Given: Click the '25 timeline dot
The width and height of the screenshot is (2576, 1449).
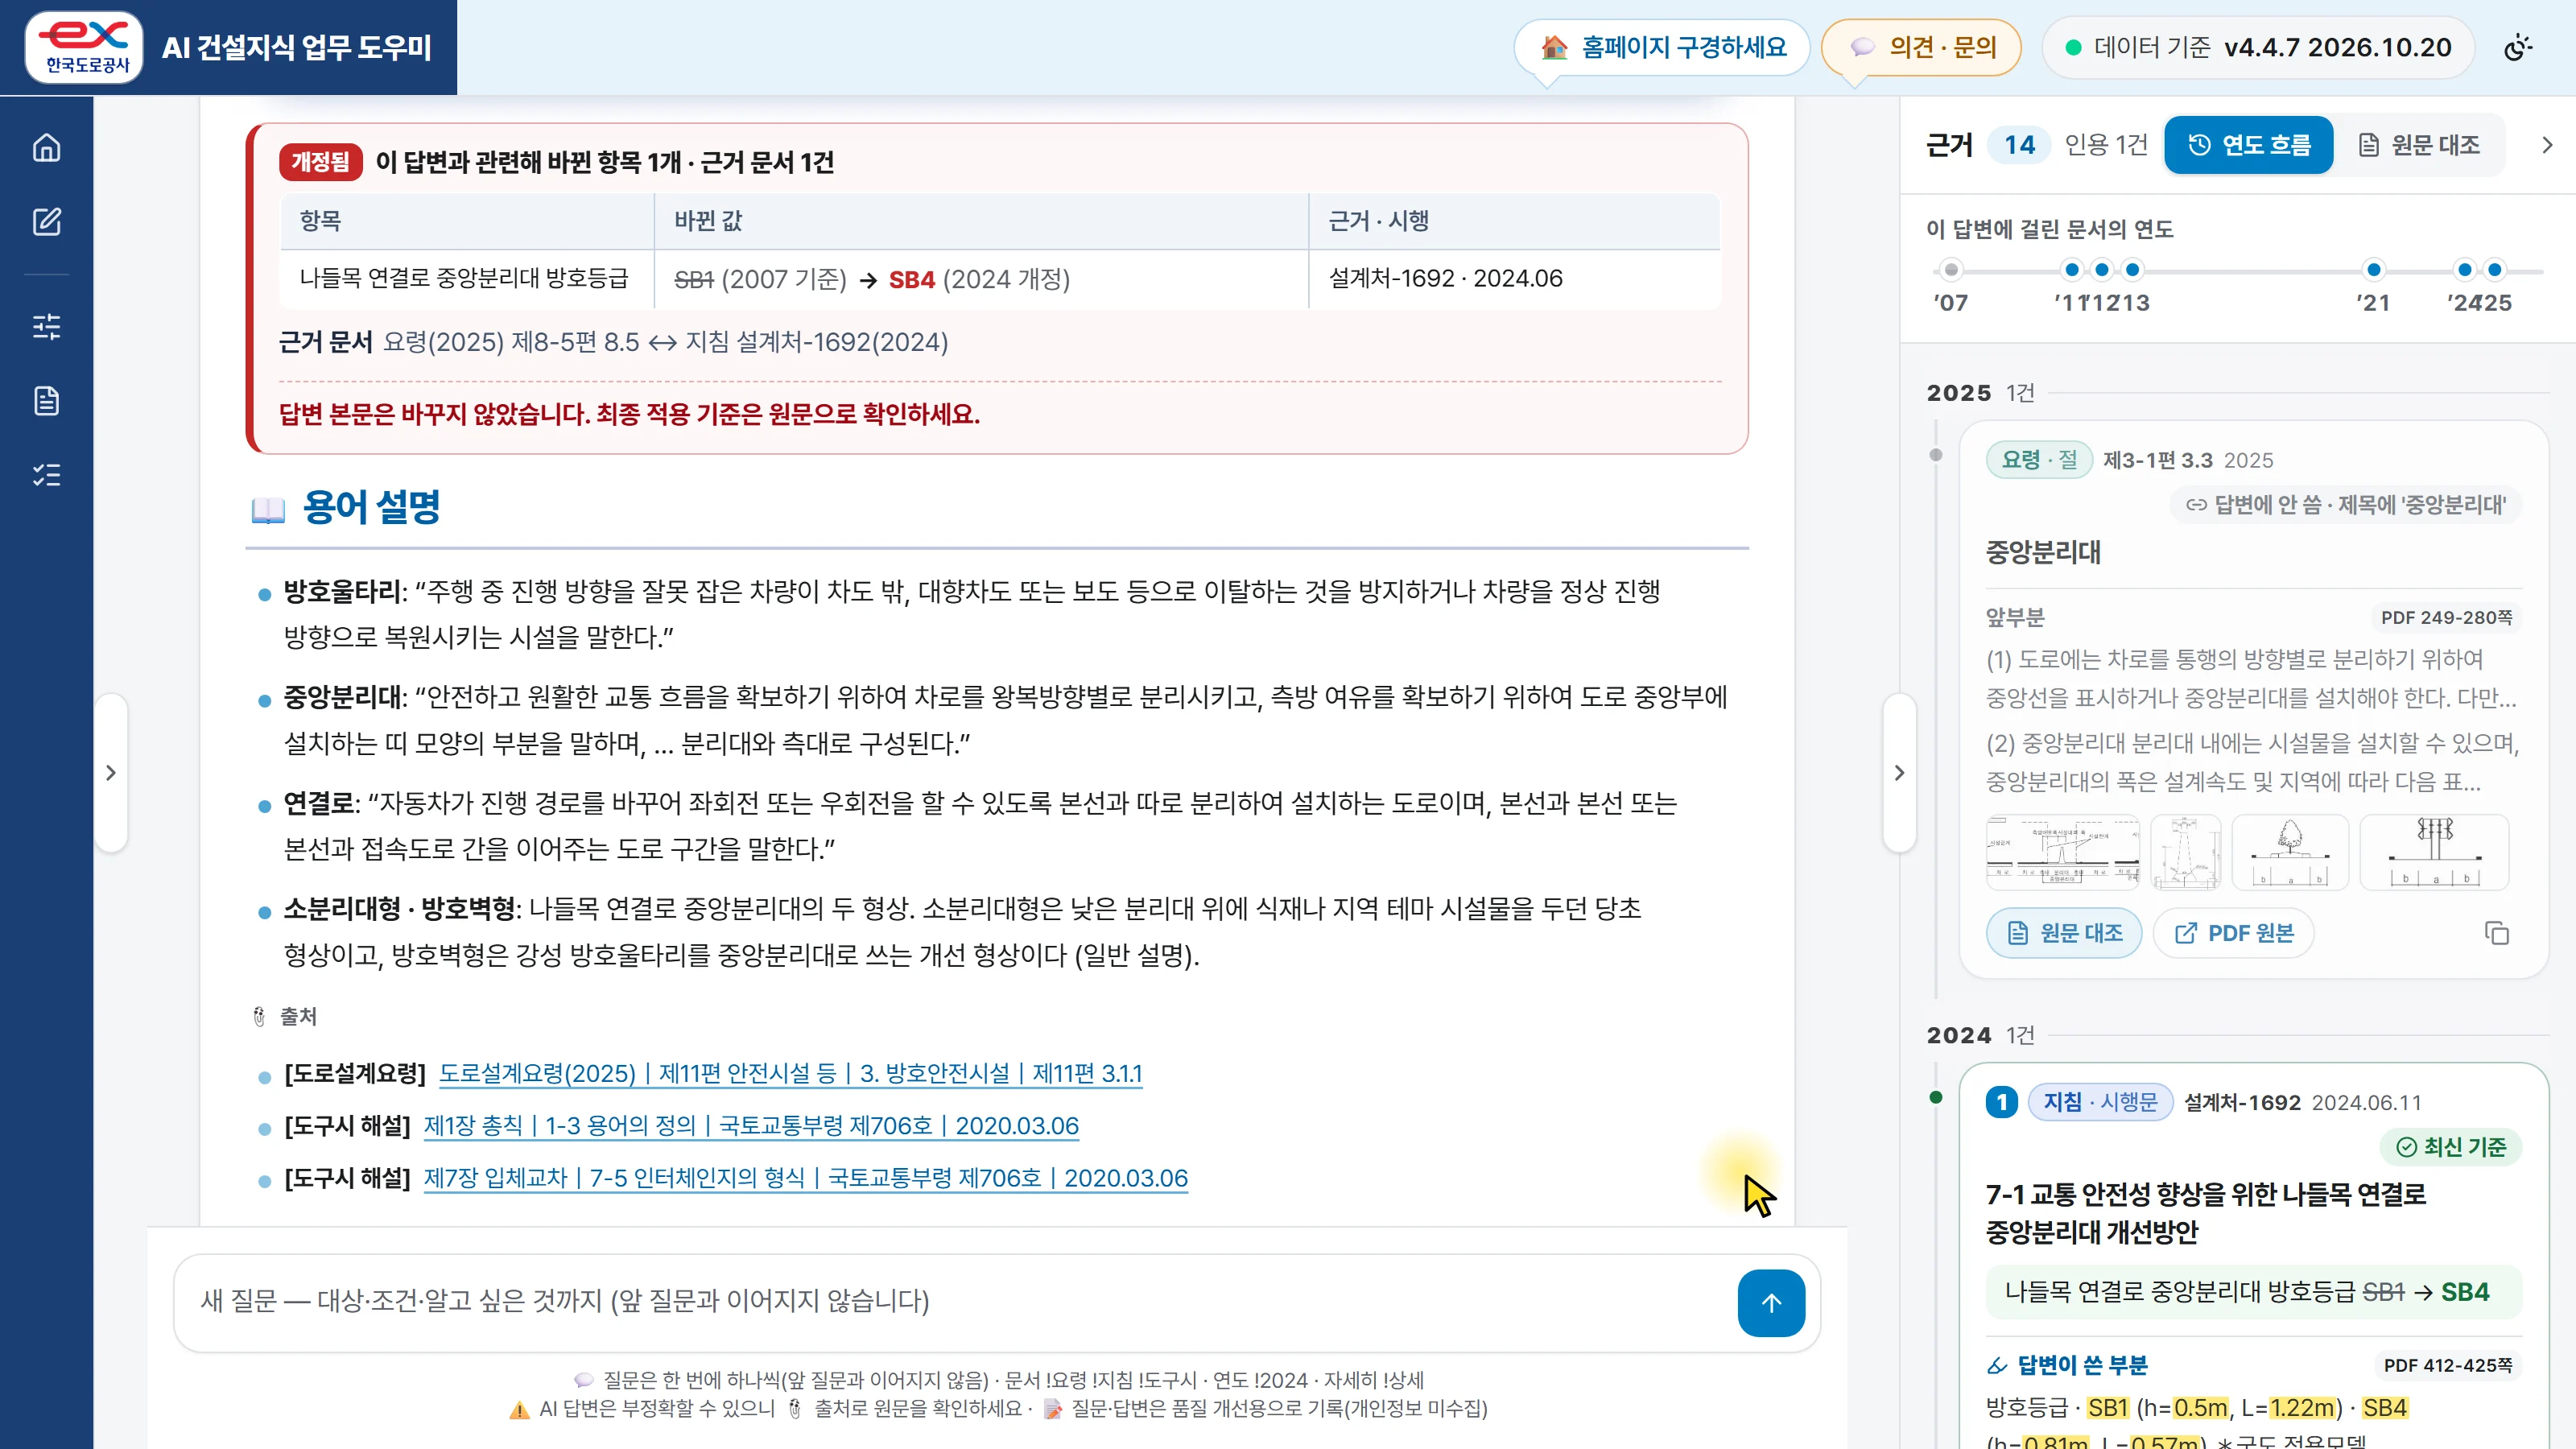Looking at the screenshot, I should coord(2495,269).
